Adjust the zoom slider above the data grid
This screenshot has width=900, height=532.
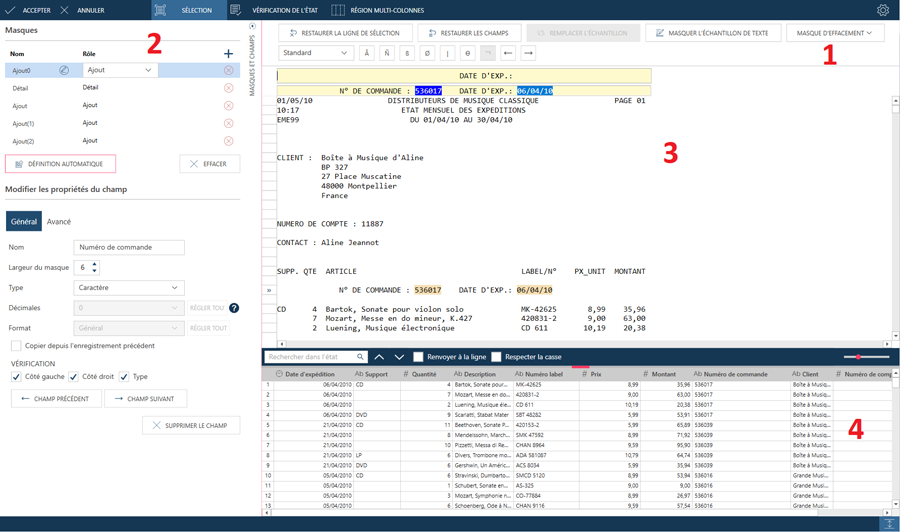859,357
